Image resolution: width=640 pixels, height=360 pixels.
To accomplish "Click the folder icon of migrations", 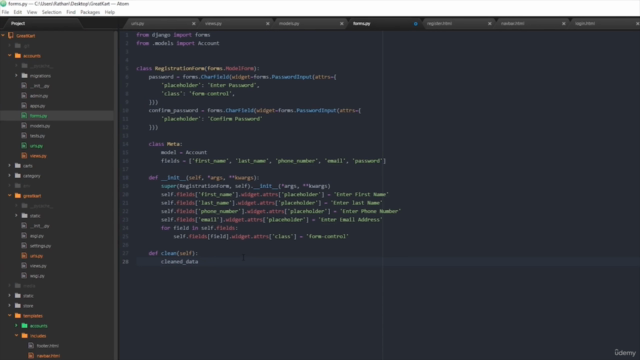I will [x=24, y=76].
